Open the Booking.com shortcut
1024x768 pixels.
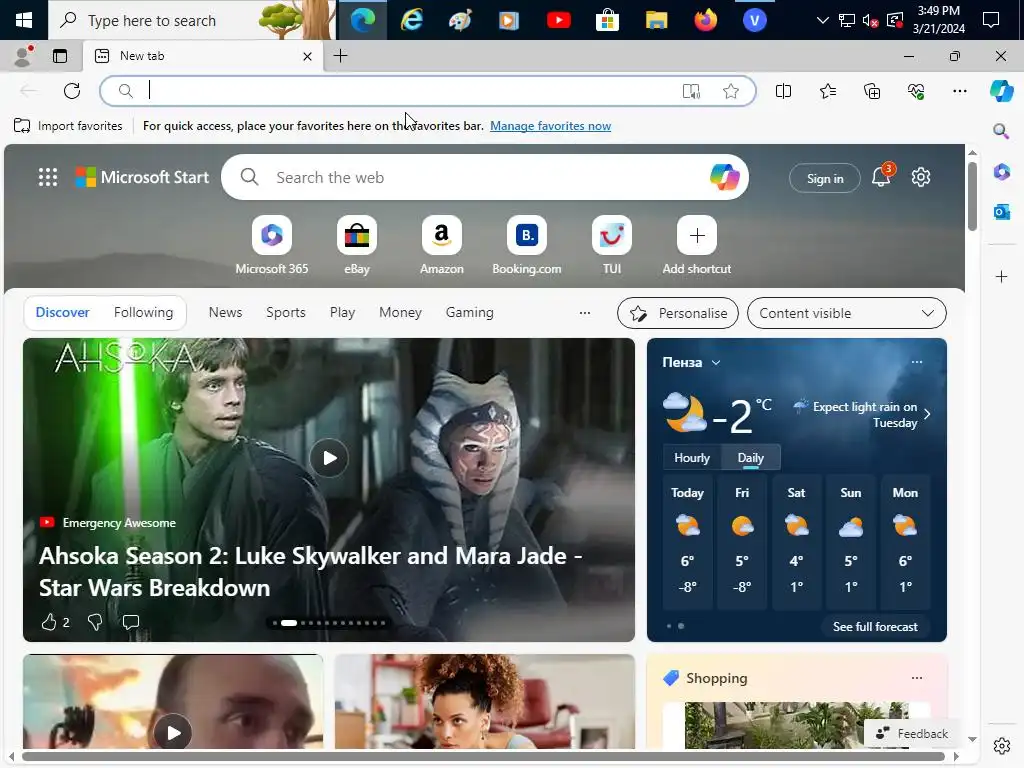(x=526, y=245)
